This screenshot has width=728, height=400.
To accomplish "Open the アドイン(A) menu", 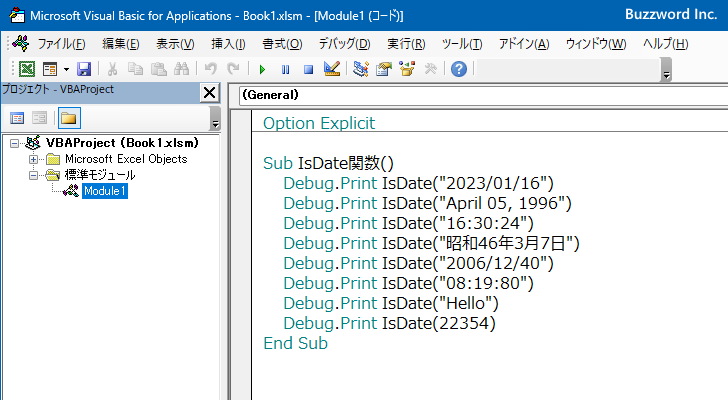I will tap(524, 44).
